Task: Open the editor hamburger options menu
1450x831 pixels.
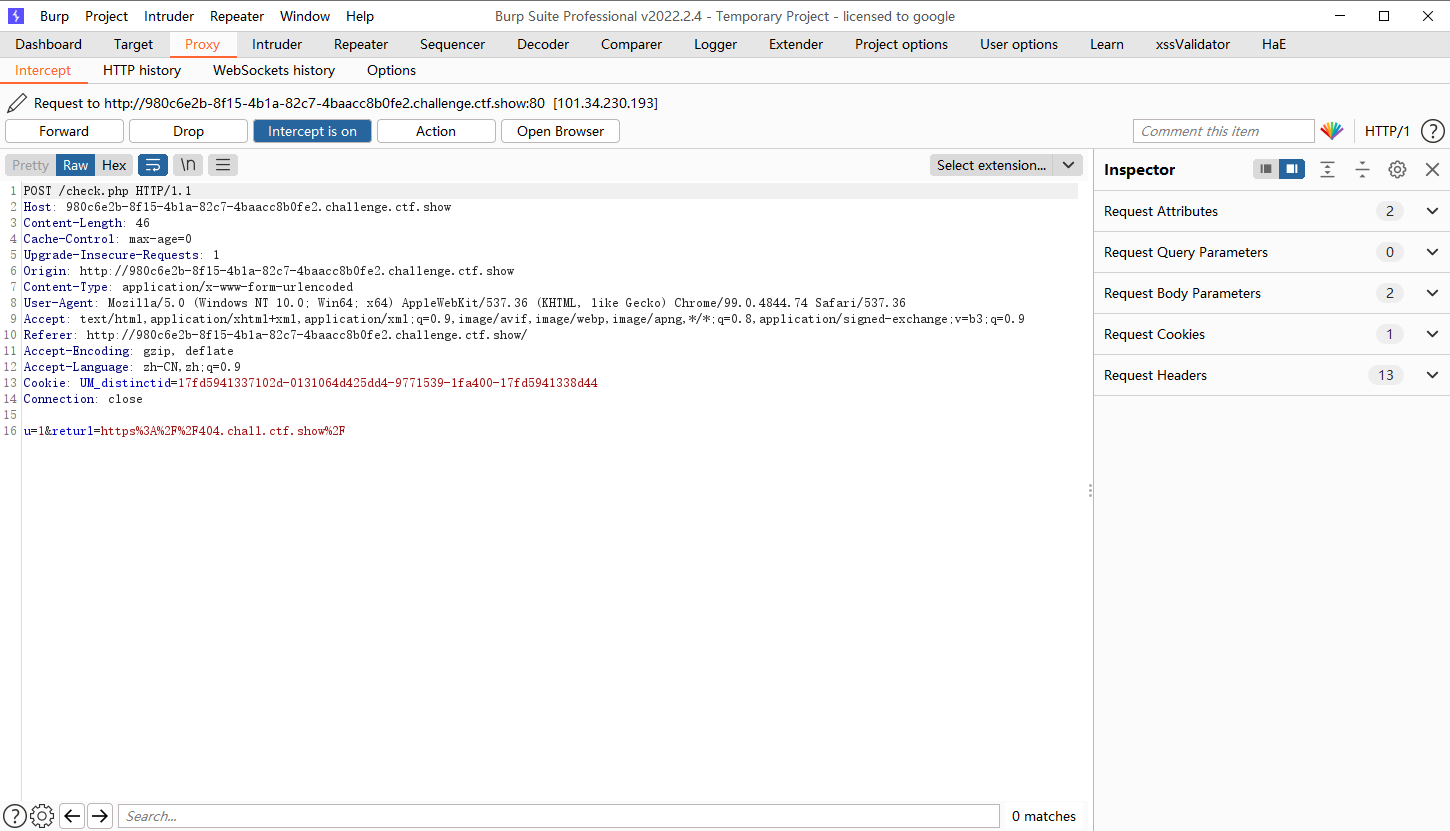Action: tap(223, 165)
